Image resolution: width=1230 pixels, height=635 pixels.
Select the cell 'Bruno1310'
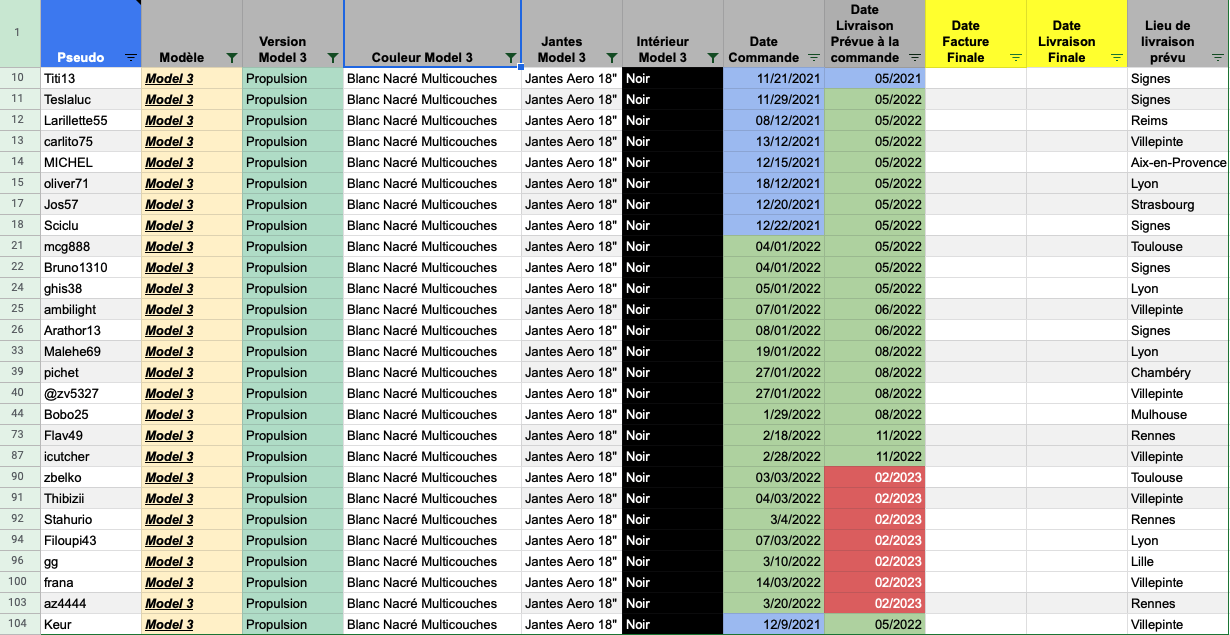tap(91, 267)
